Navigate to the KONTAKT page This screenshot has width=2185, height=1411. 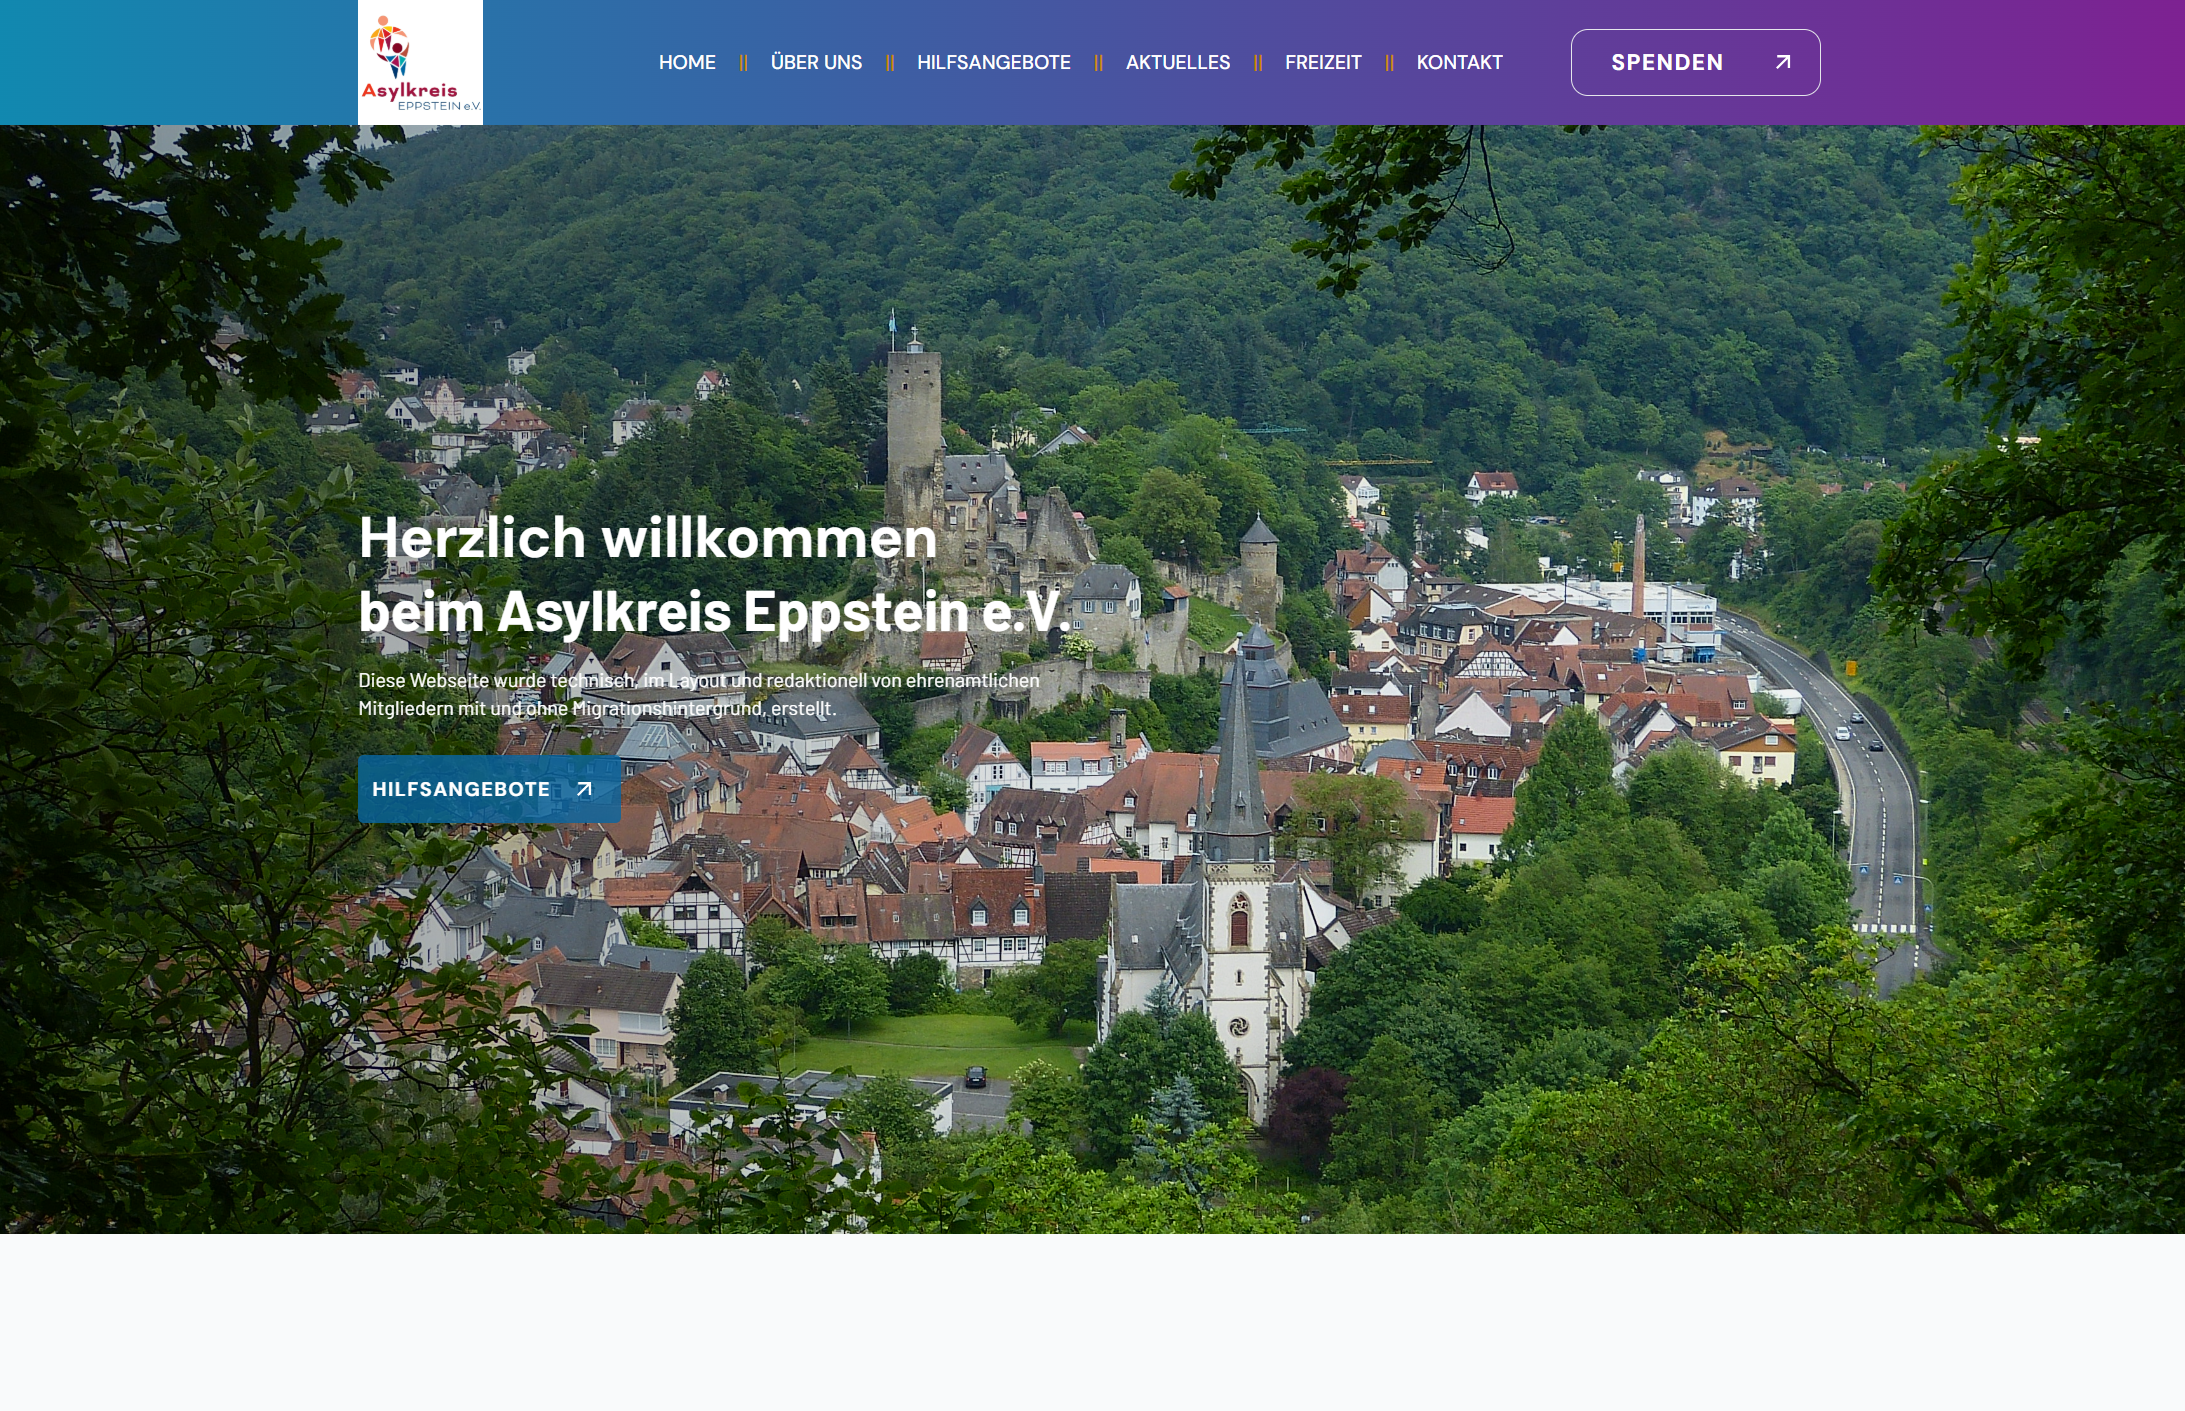[1459, 62]
